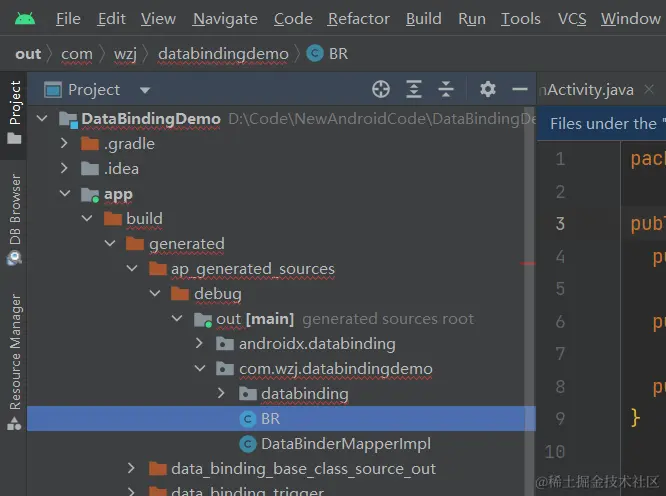Open the Edit menu
This screenshot has width=666, height=496.
pos(112,19)
